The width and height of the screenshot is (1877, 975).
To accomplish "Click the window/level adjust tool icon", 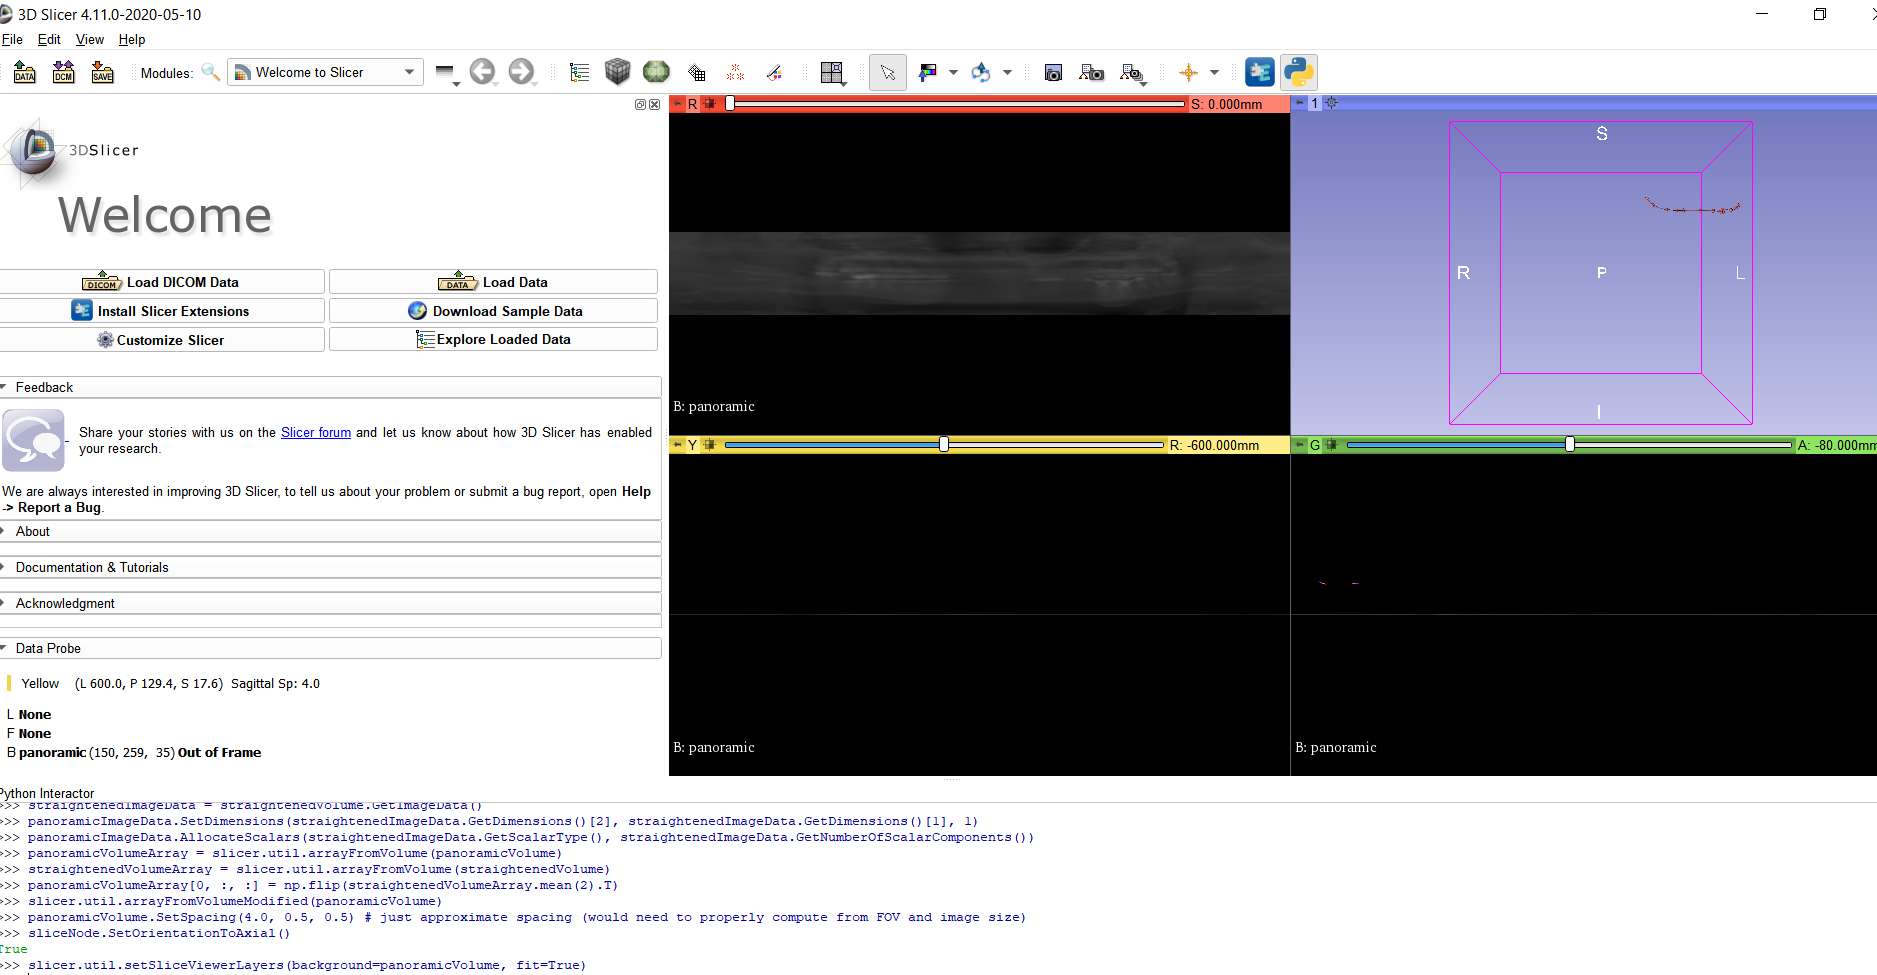I will [928, 72].
